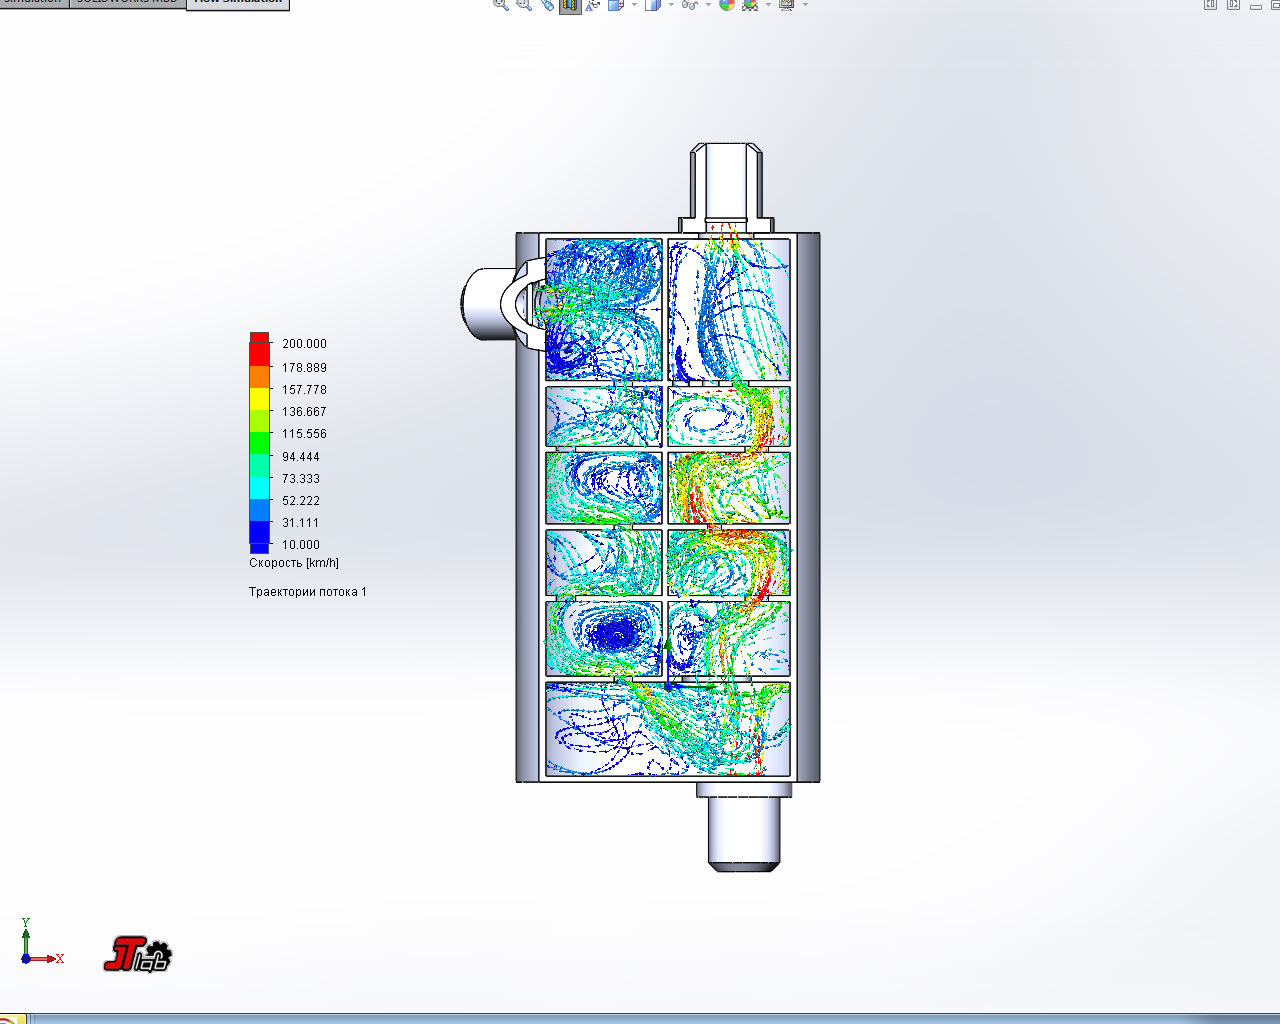Click the legend title Скорость [km/h]
1280x1024 pixels.
coord(294,563)
